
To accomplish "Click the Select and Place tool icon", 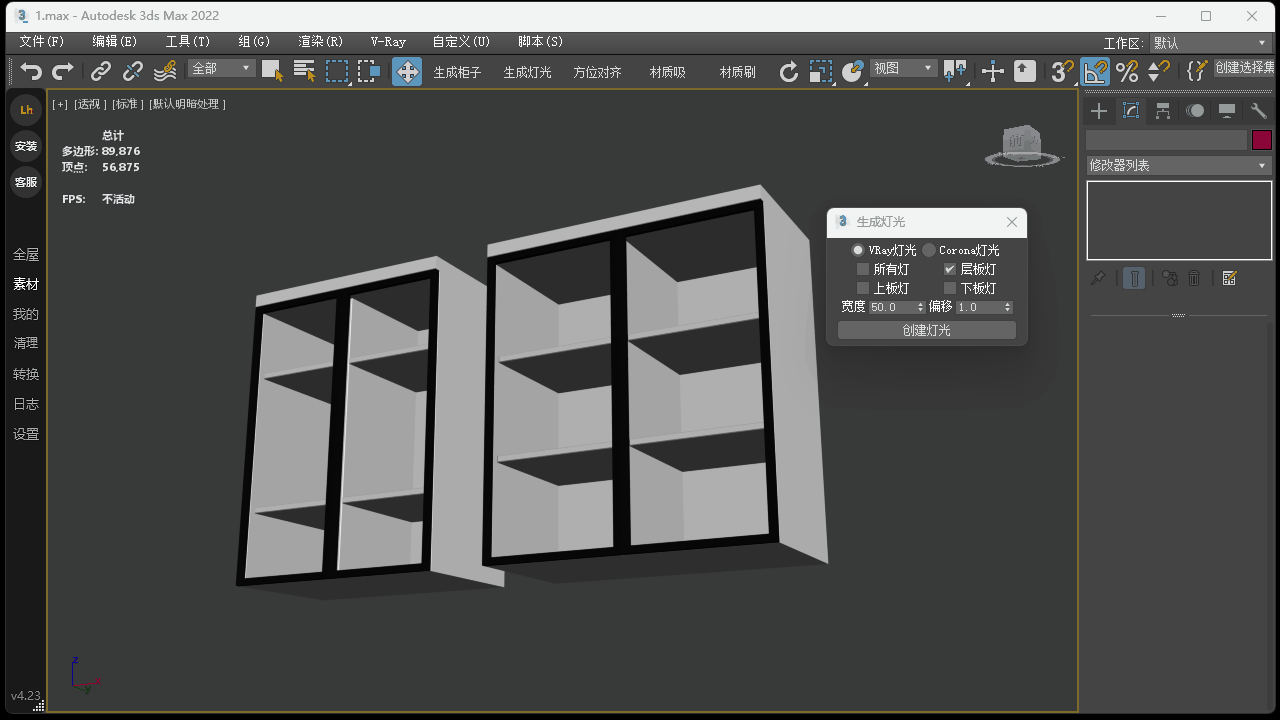I will 853,71.
